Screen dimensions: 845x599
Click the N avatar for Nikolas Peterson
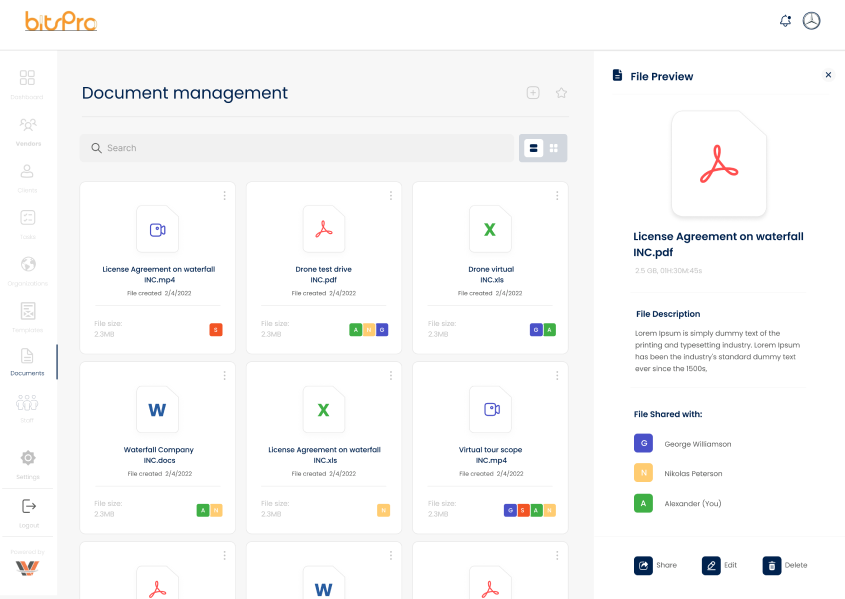point(643,473)
